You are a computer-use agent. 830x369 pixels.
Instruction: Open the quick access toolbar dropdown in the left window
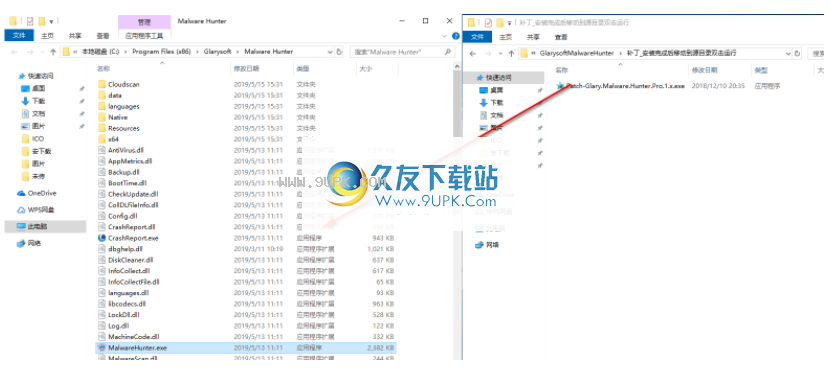(x=51, y=22)
